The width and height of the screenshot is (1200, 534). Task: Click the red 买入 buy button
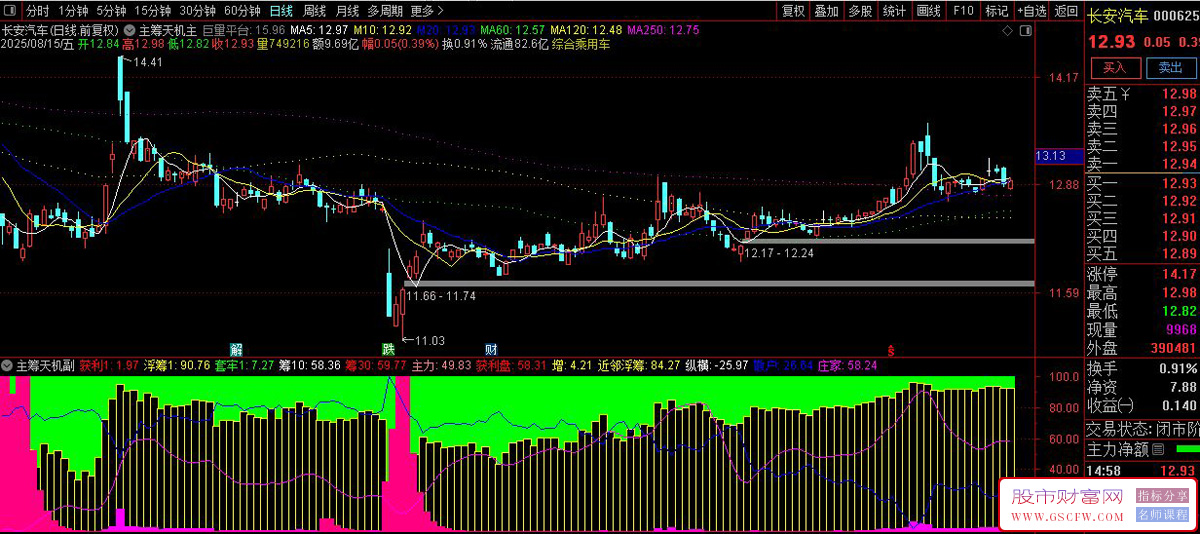pos(1114,68)
